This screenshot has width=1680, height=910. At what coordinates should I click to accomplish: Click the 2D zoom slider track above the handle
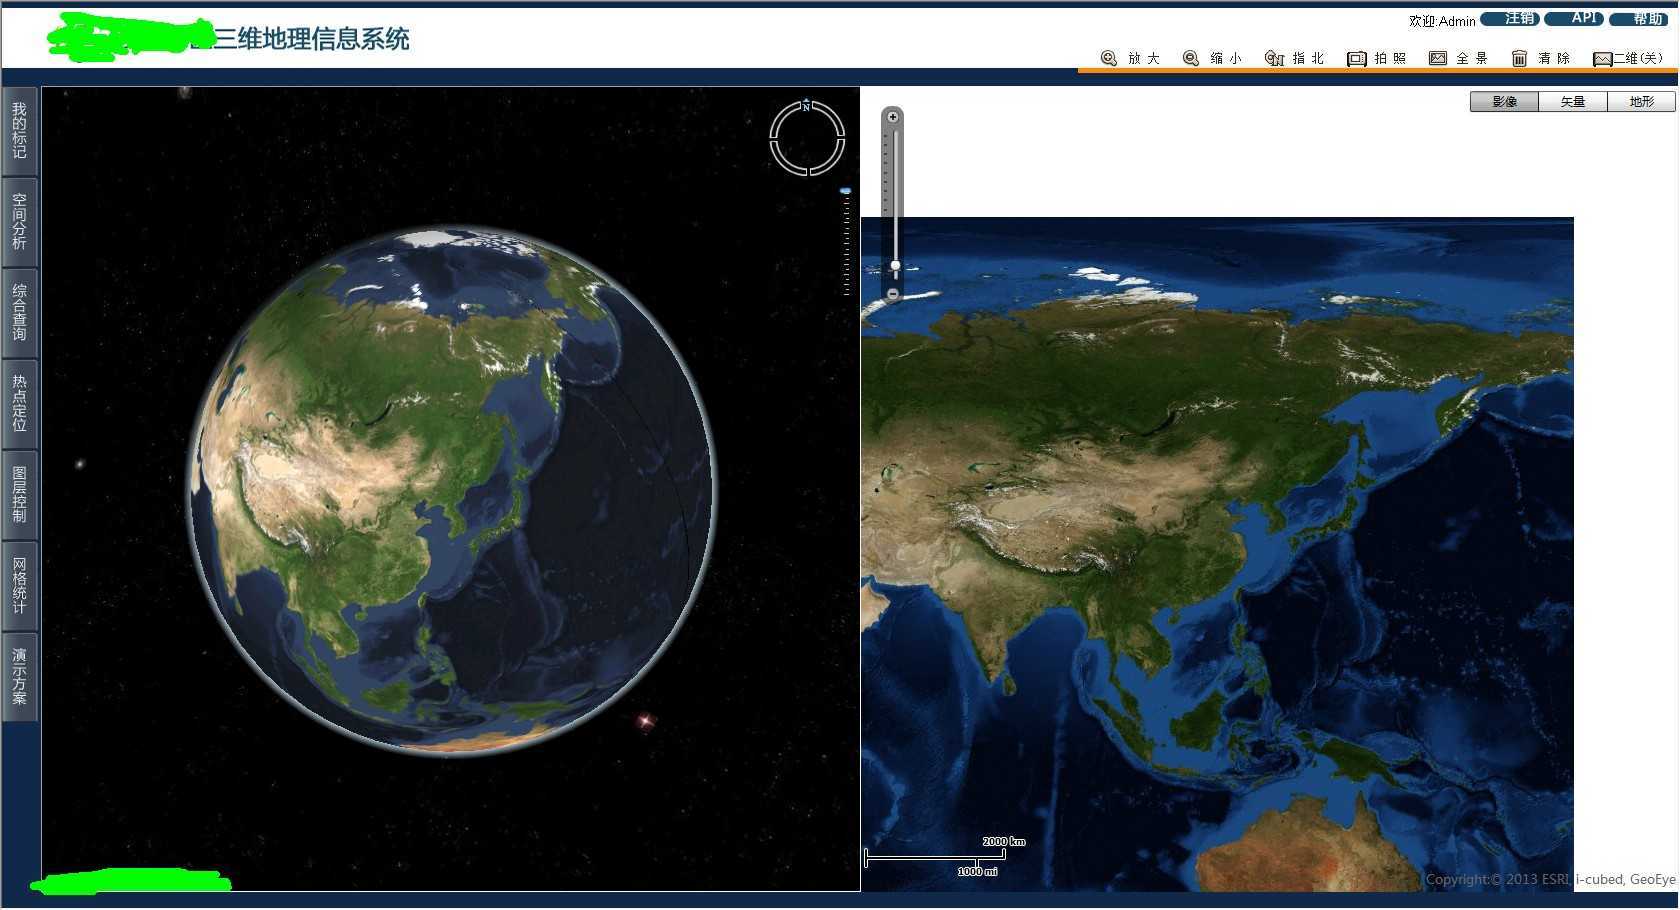click(895, 195)
